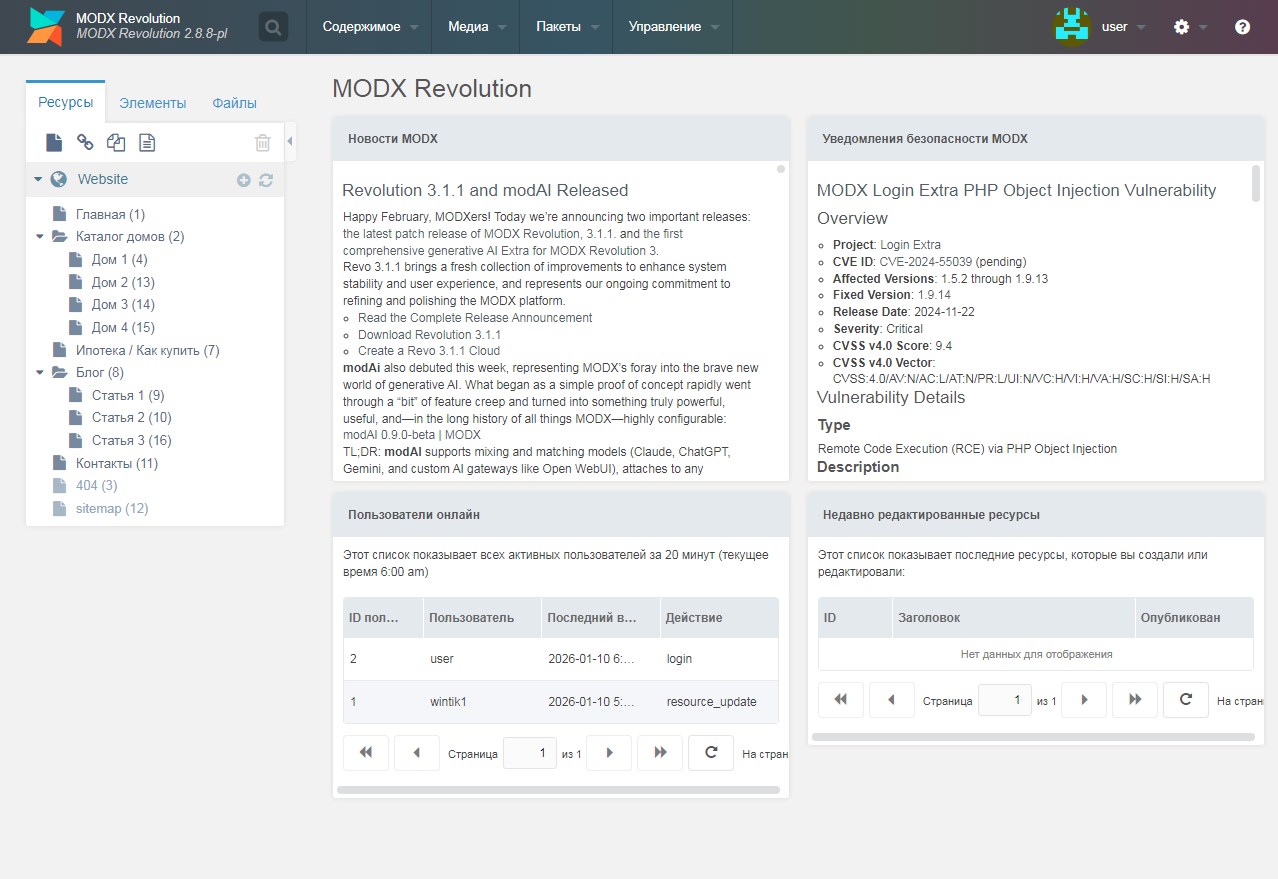Open the Пакеты menu

[567, 27]
